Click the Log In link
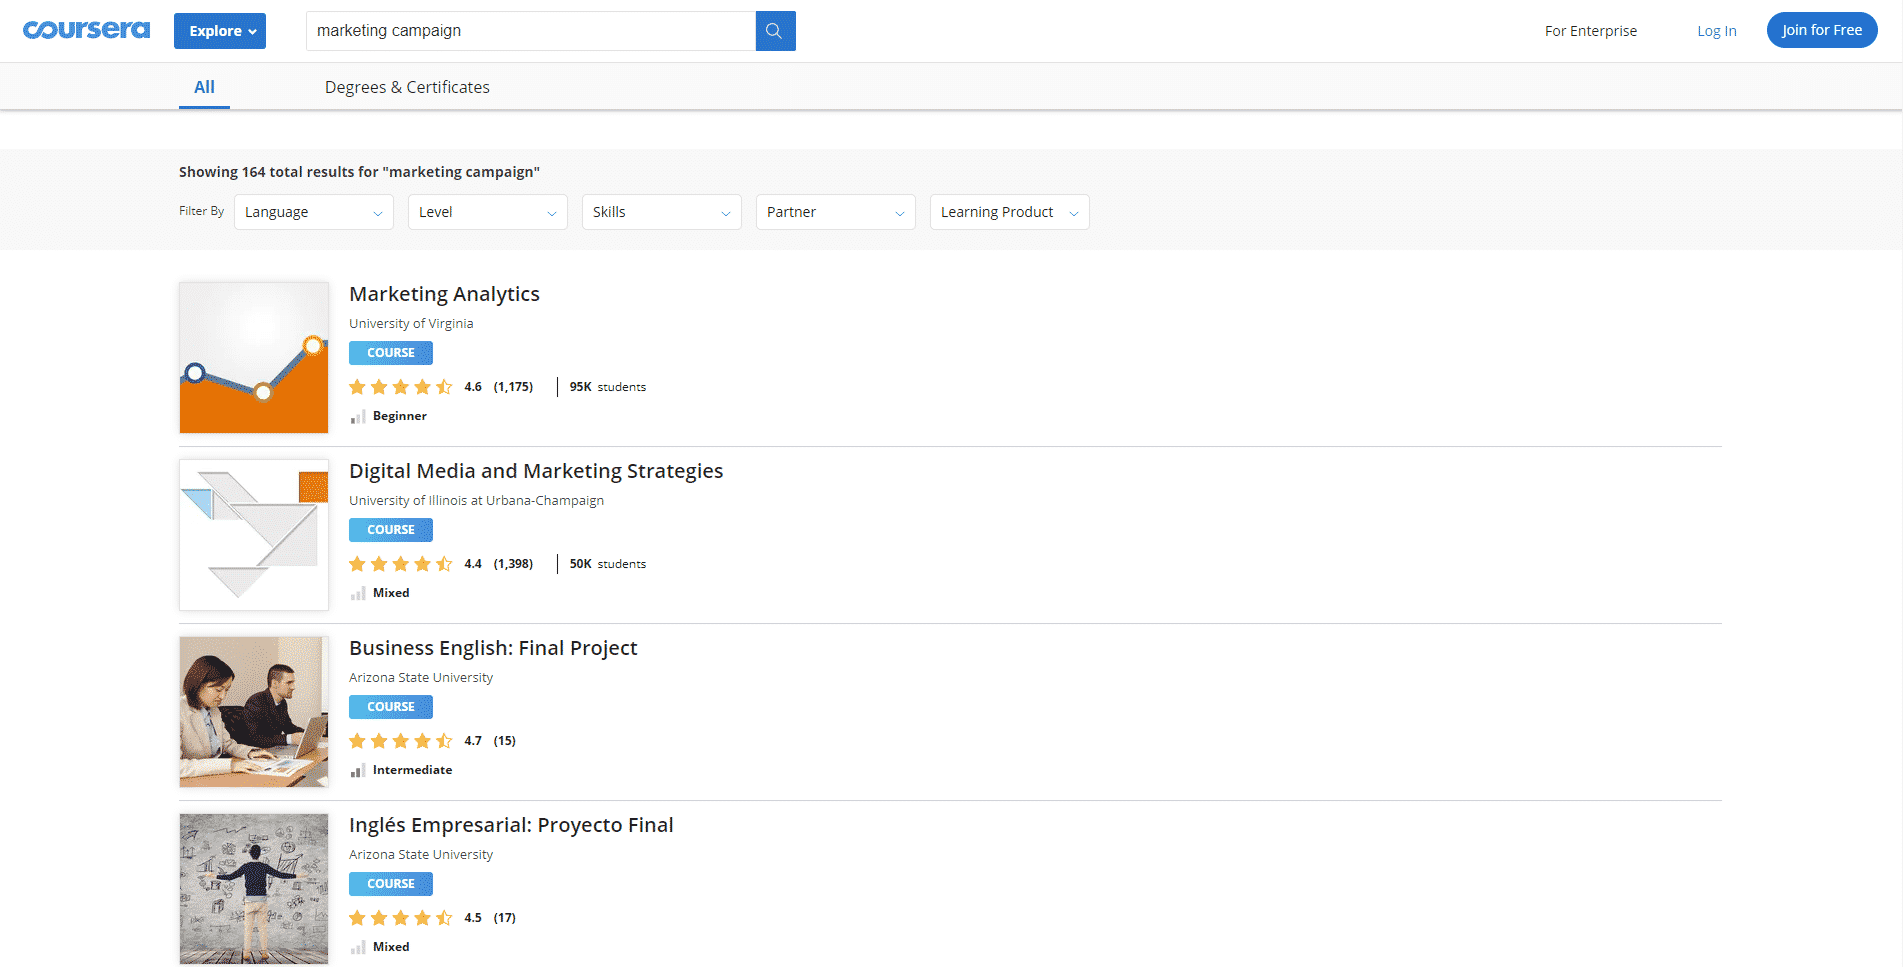The width and height of the screenshot is (1903, 967). 1716,31
